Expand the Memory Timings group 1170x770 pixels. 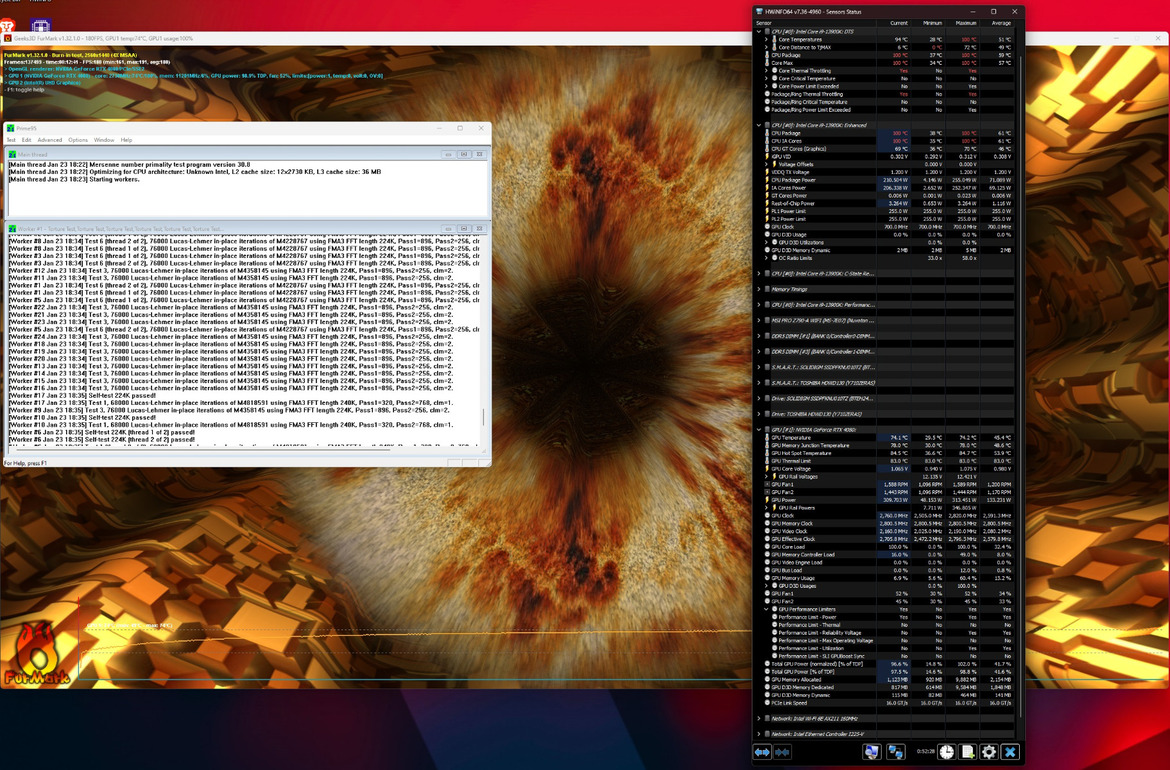pos(759,289)
